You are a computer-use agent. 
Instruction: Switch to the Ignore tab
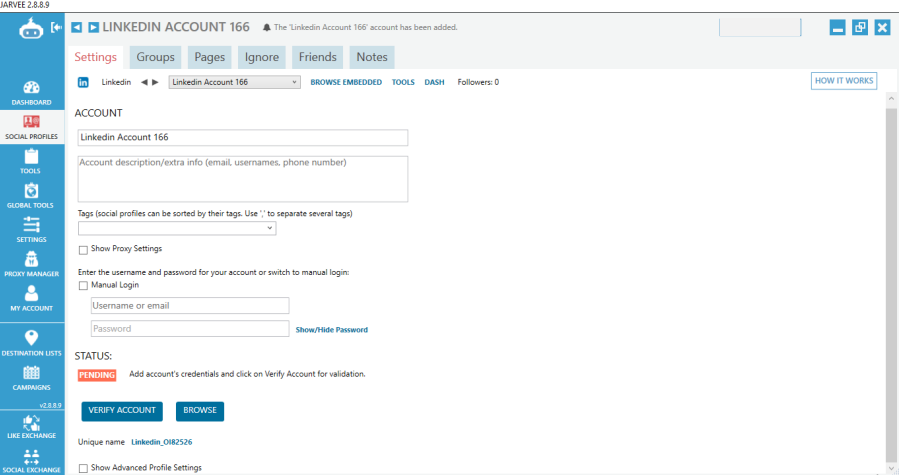point(262,57)
